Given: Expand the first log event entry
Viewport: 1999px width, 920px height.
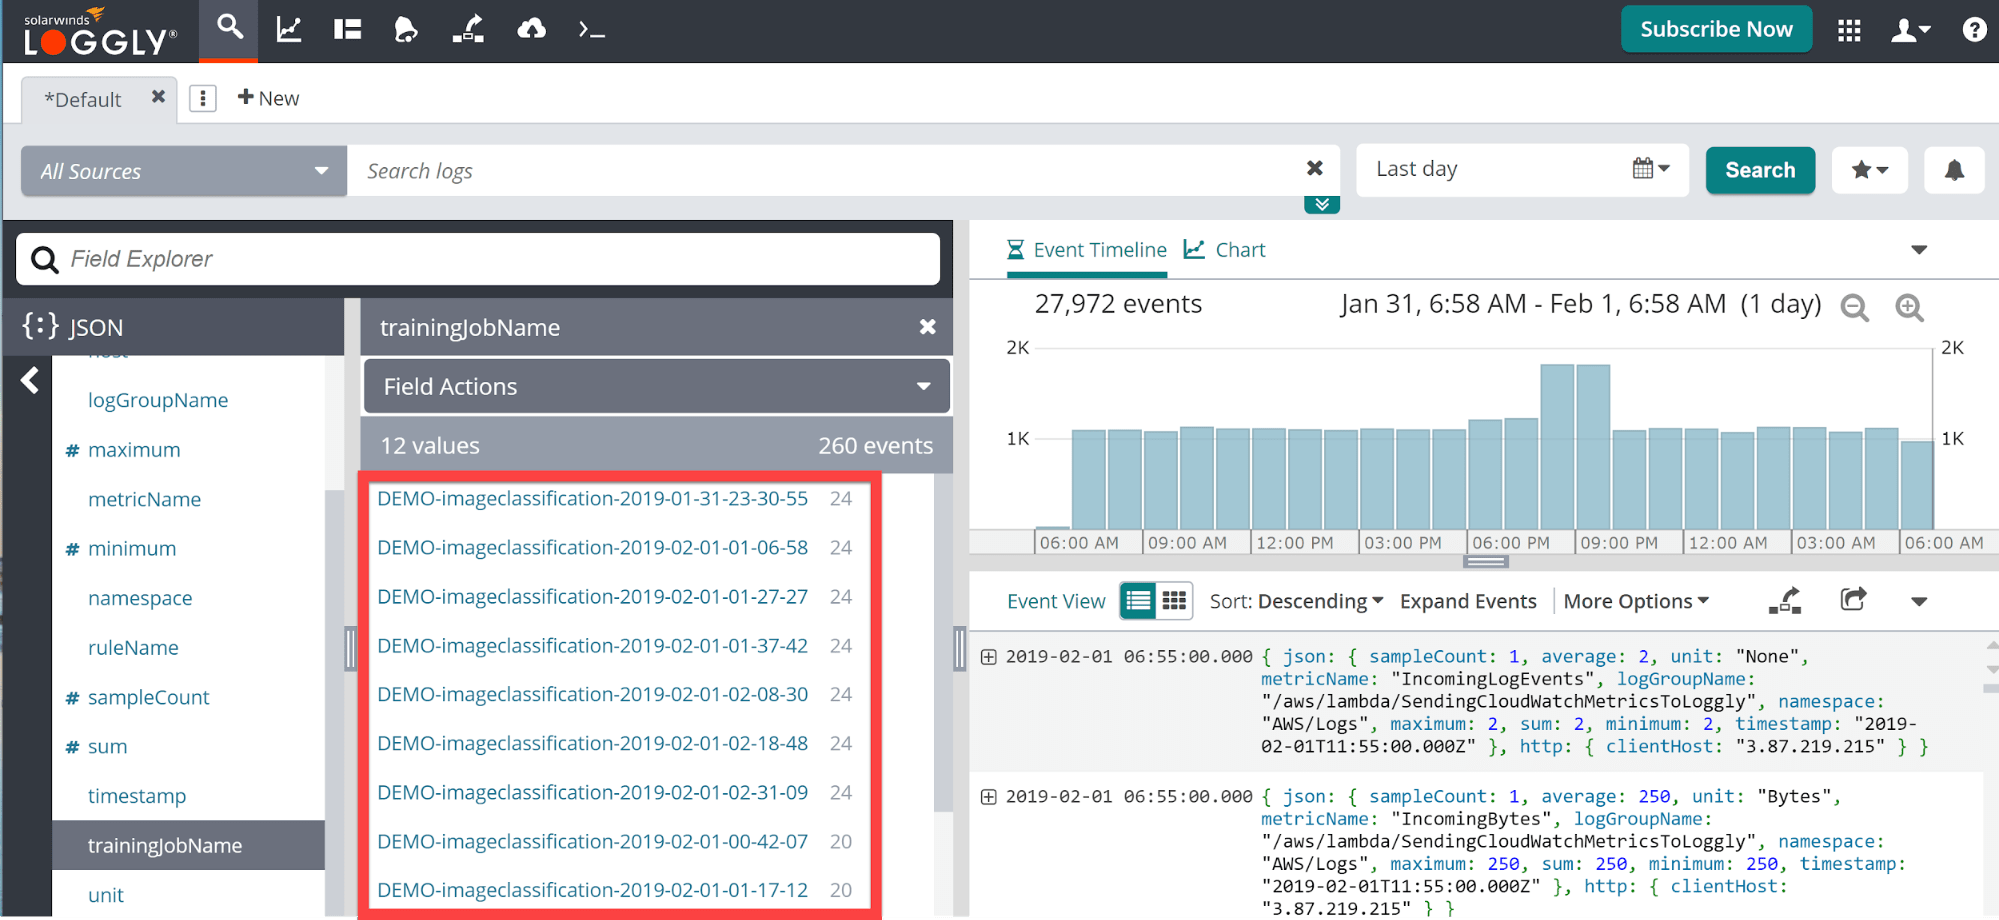Looking at the screenshot, I should pyautogui.click(x=989, y=657).
